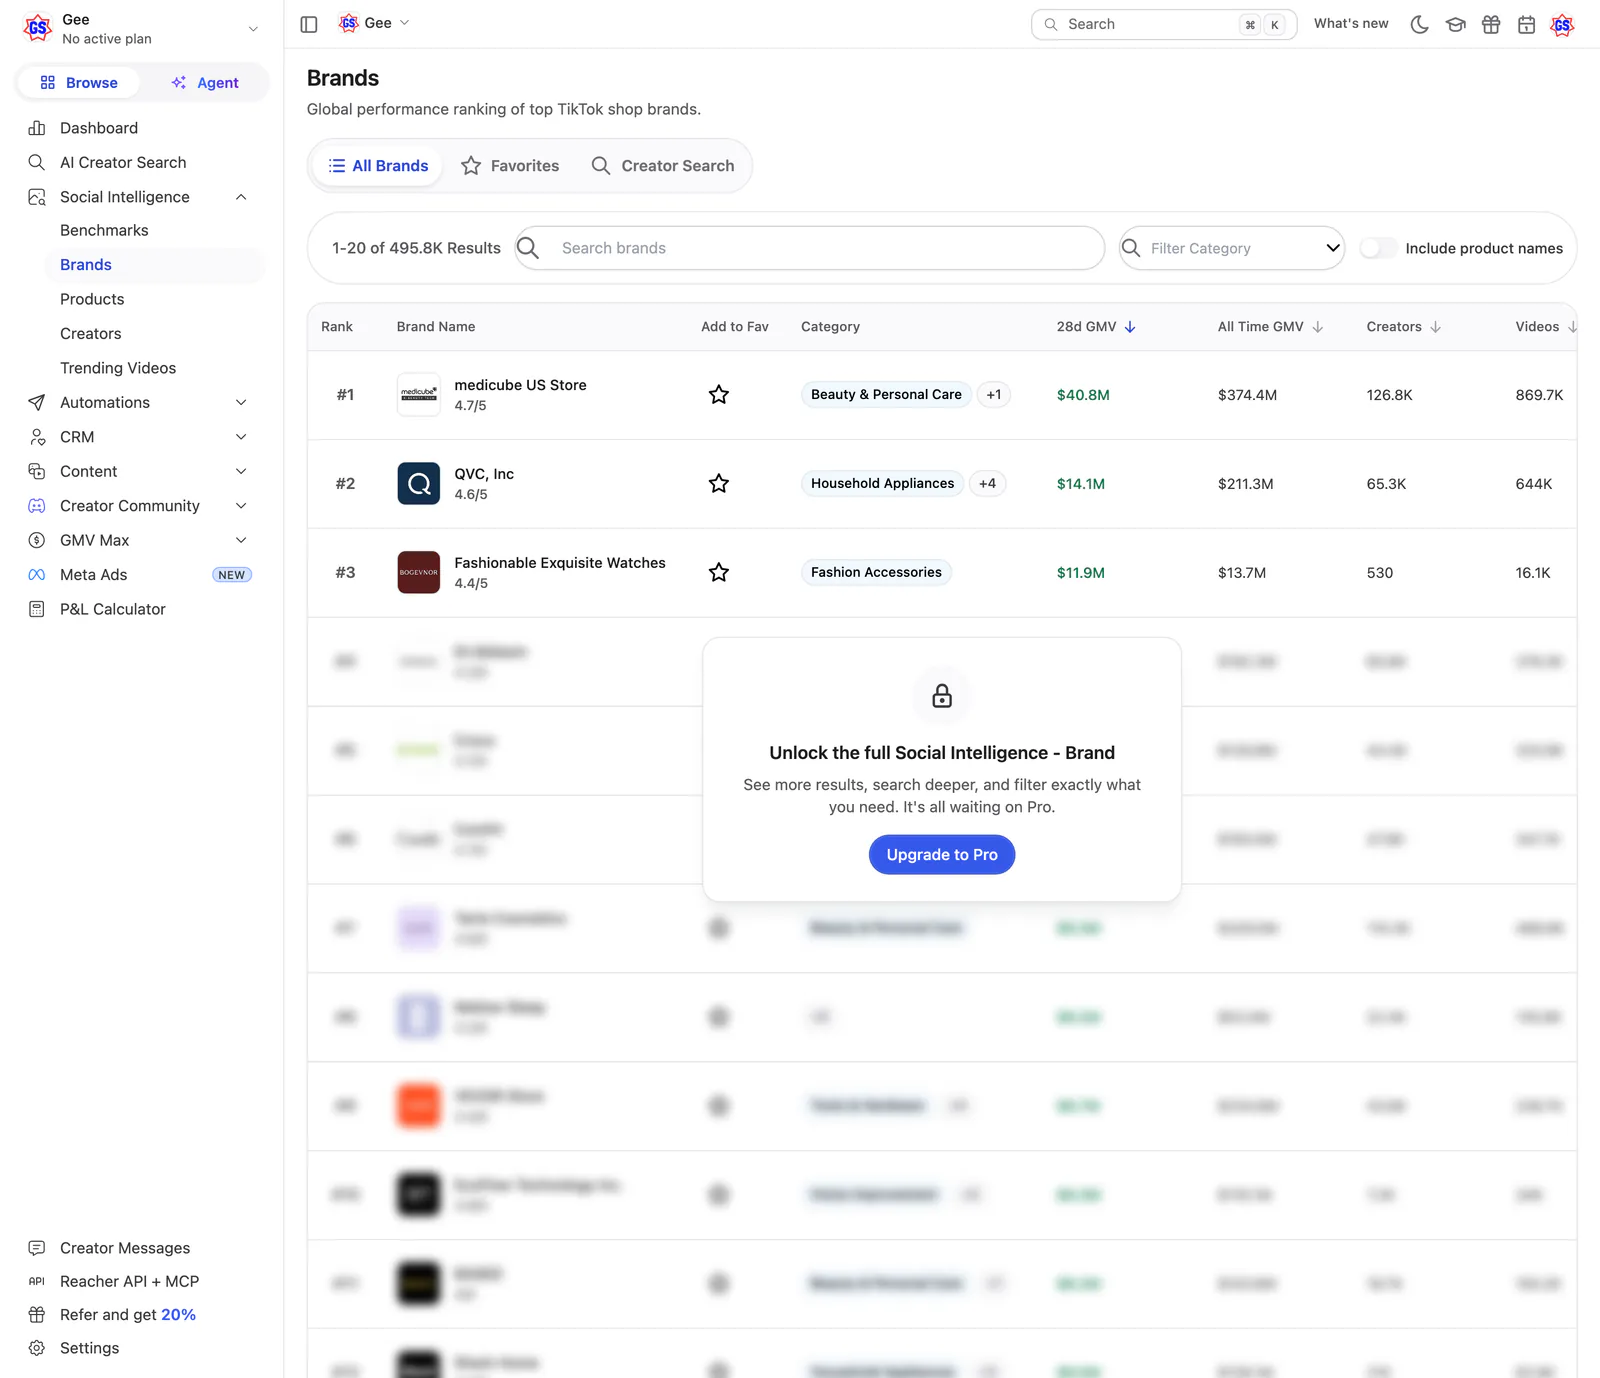
Task: Click the GS logo in sidebar header
Action: coord(38,28)
